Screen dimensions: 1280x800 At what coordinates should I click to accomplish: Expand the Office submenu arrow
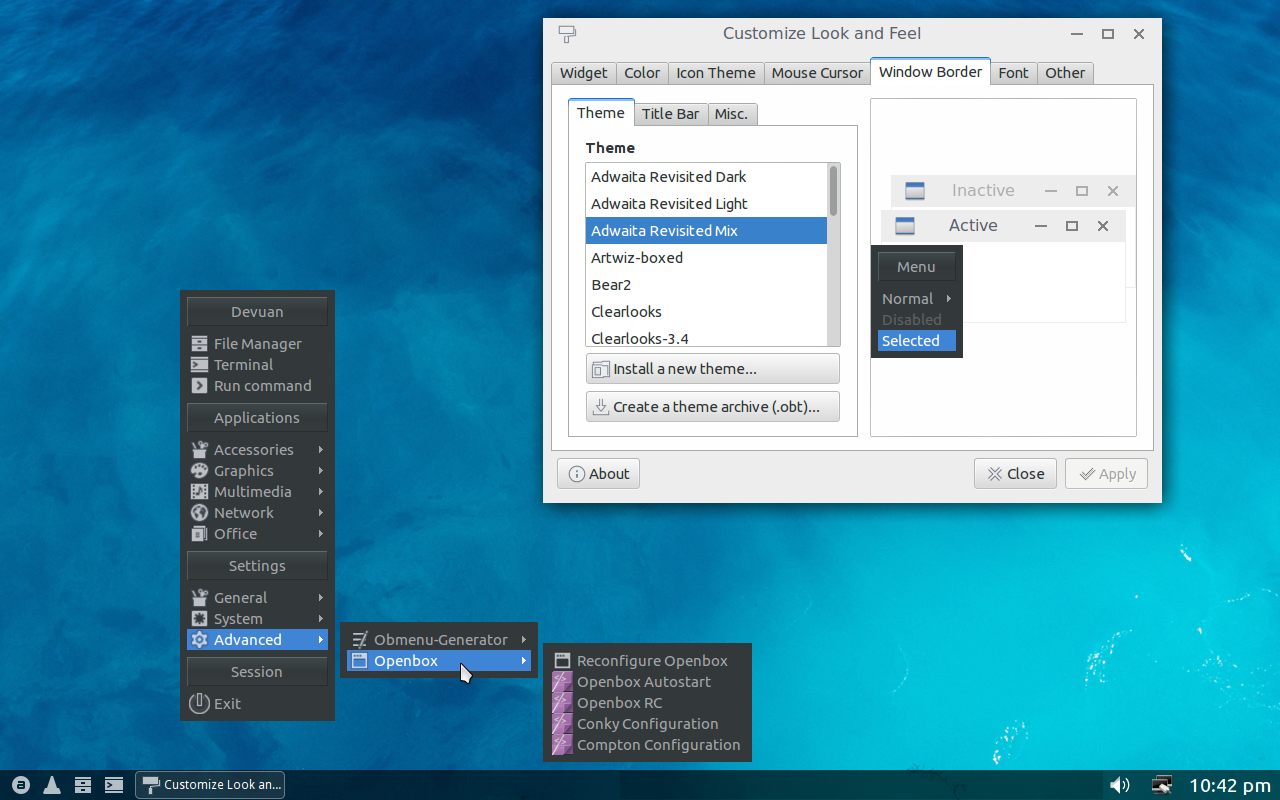pos(321,534)
